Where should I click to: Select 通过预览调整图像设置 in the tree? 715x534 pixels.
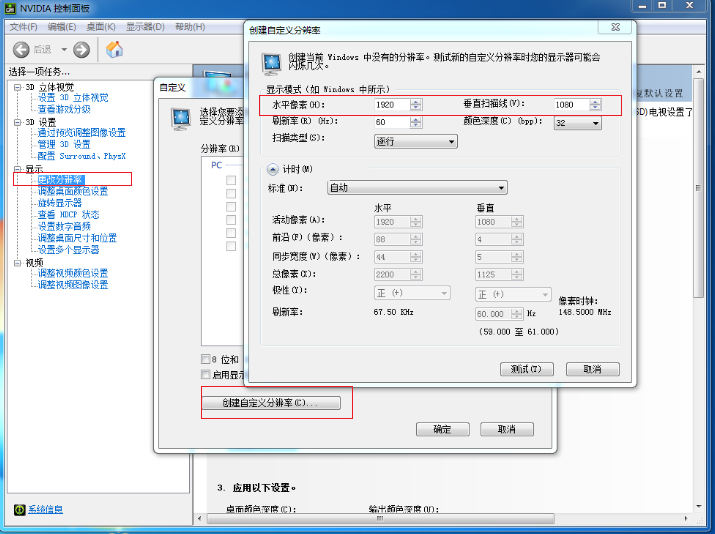82,133
